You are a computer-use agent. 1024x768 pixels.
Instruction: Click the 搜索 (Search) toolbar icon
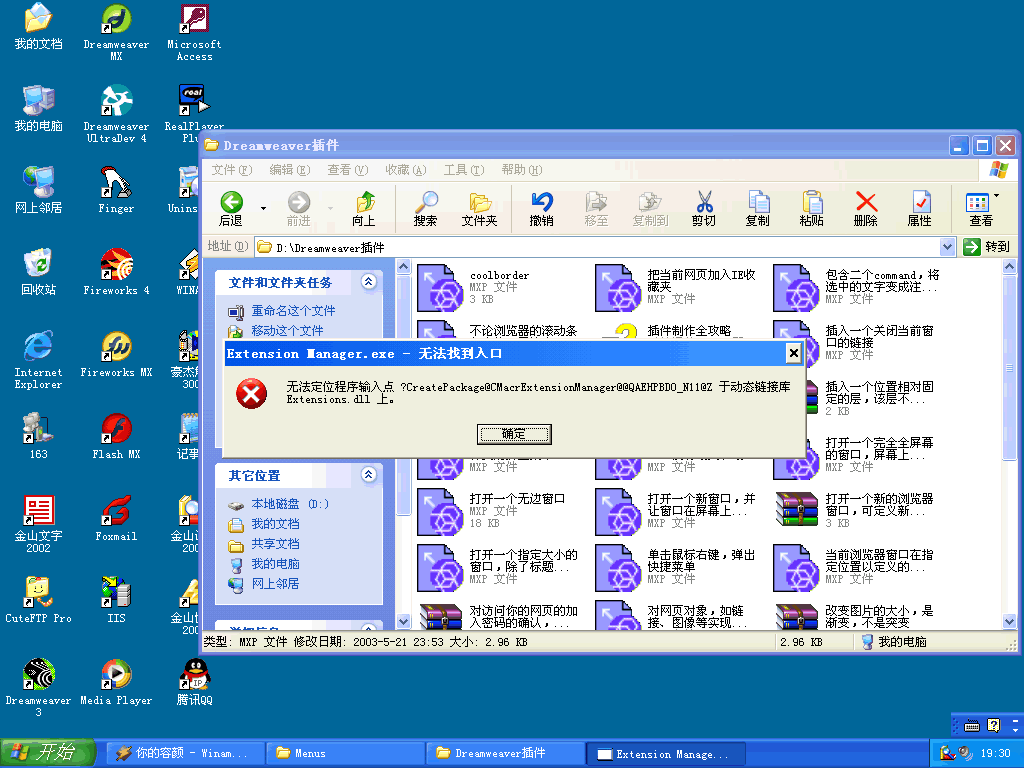[x=425, y=208]
